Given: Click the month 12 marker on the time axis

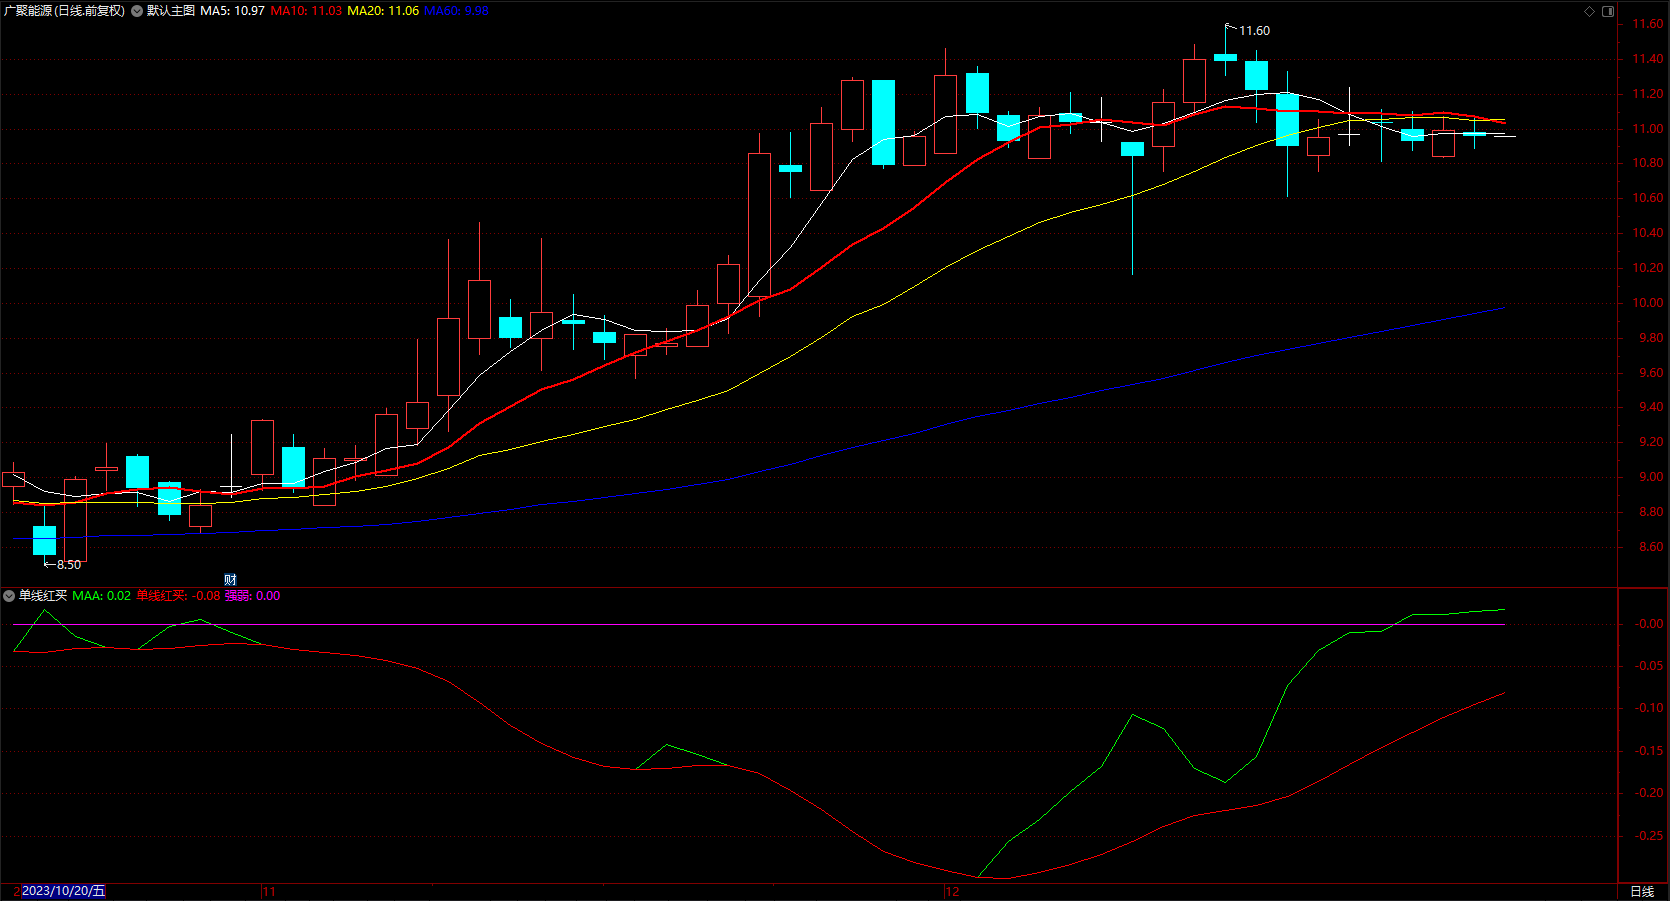Looking at the screenshot, I should tap(952, 892).
